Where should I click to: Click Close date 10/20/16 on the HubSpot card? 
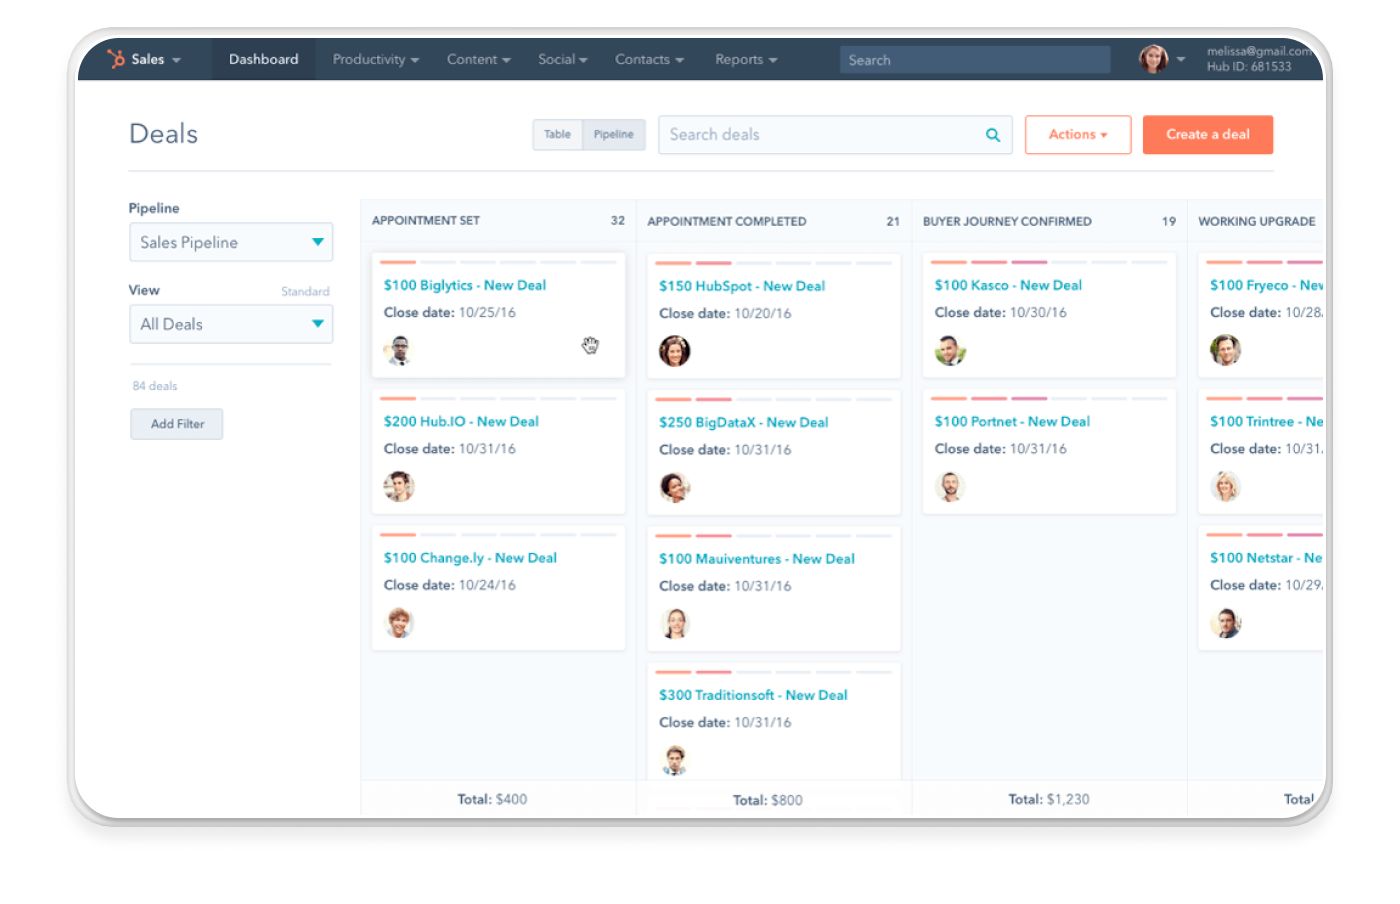[x=725, y=313]
